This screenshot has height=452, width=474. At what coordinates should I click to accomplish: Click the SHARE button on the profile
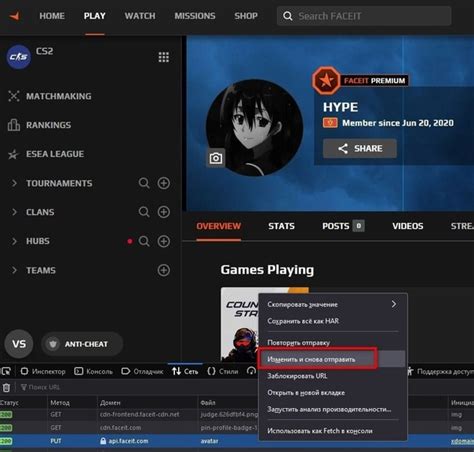click(360, 148)
